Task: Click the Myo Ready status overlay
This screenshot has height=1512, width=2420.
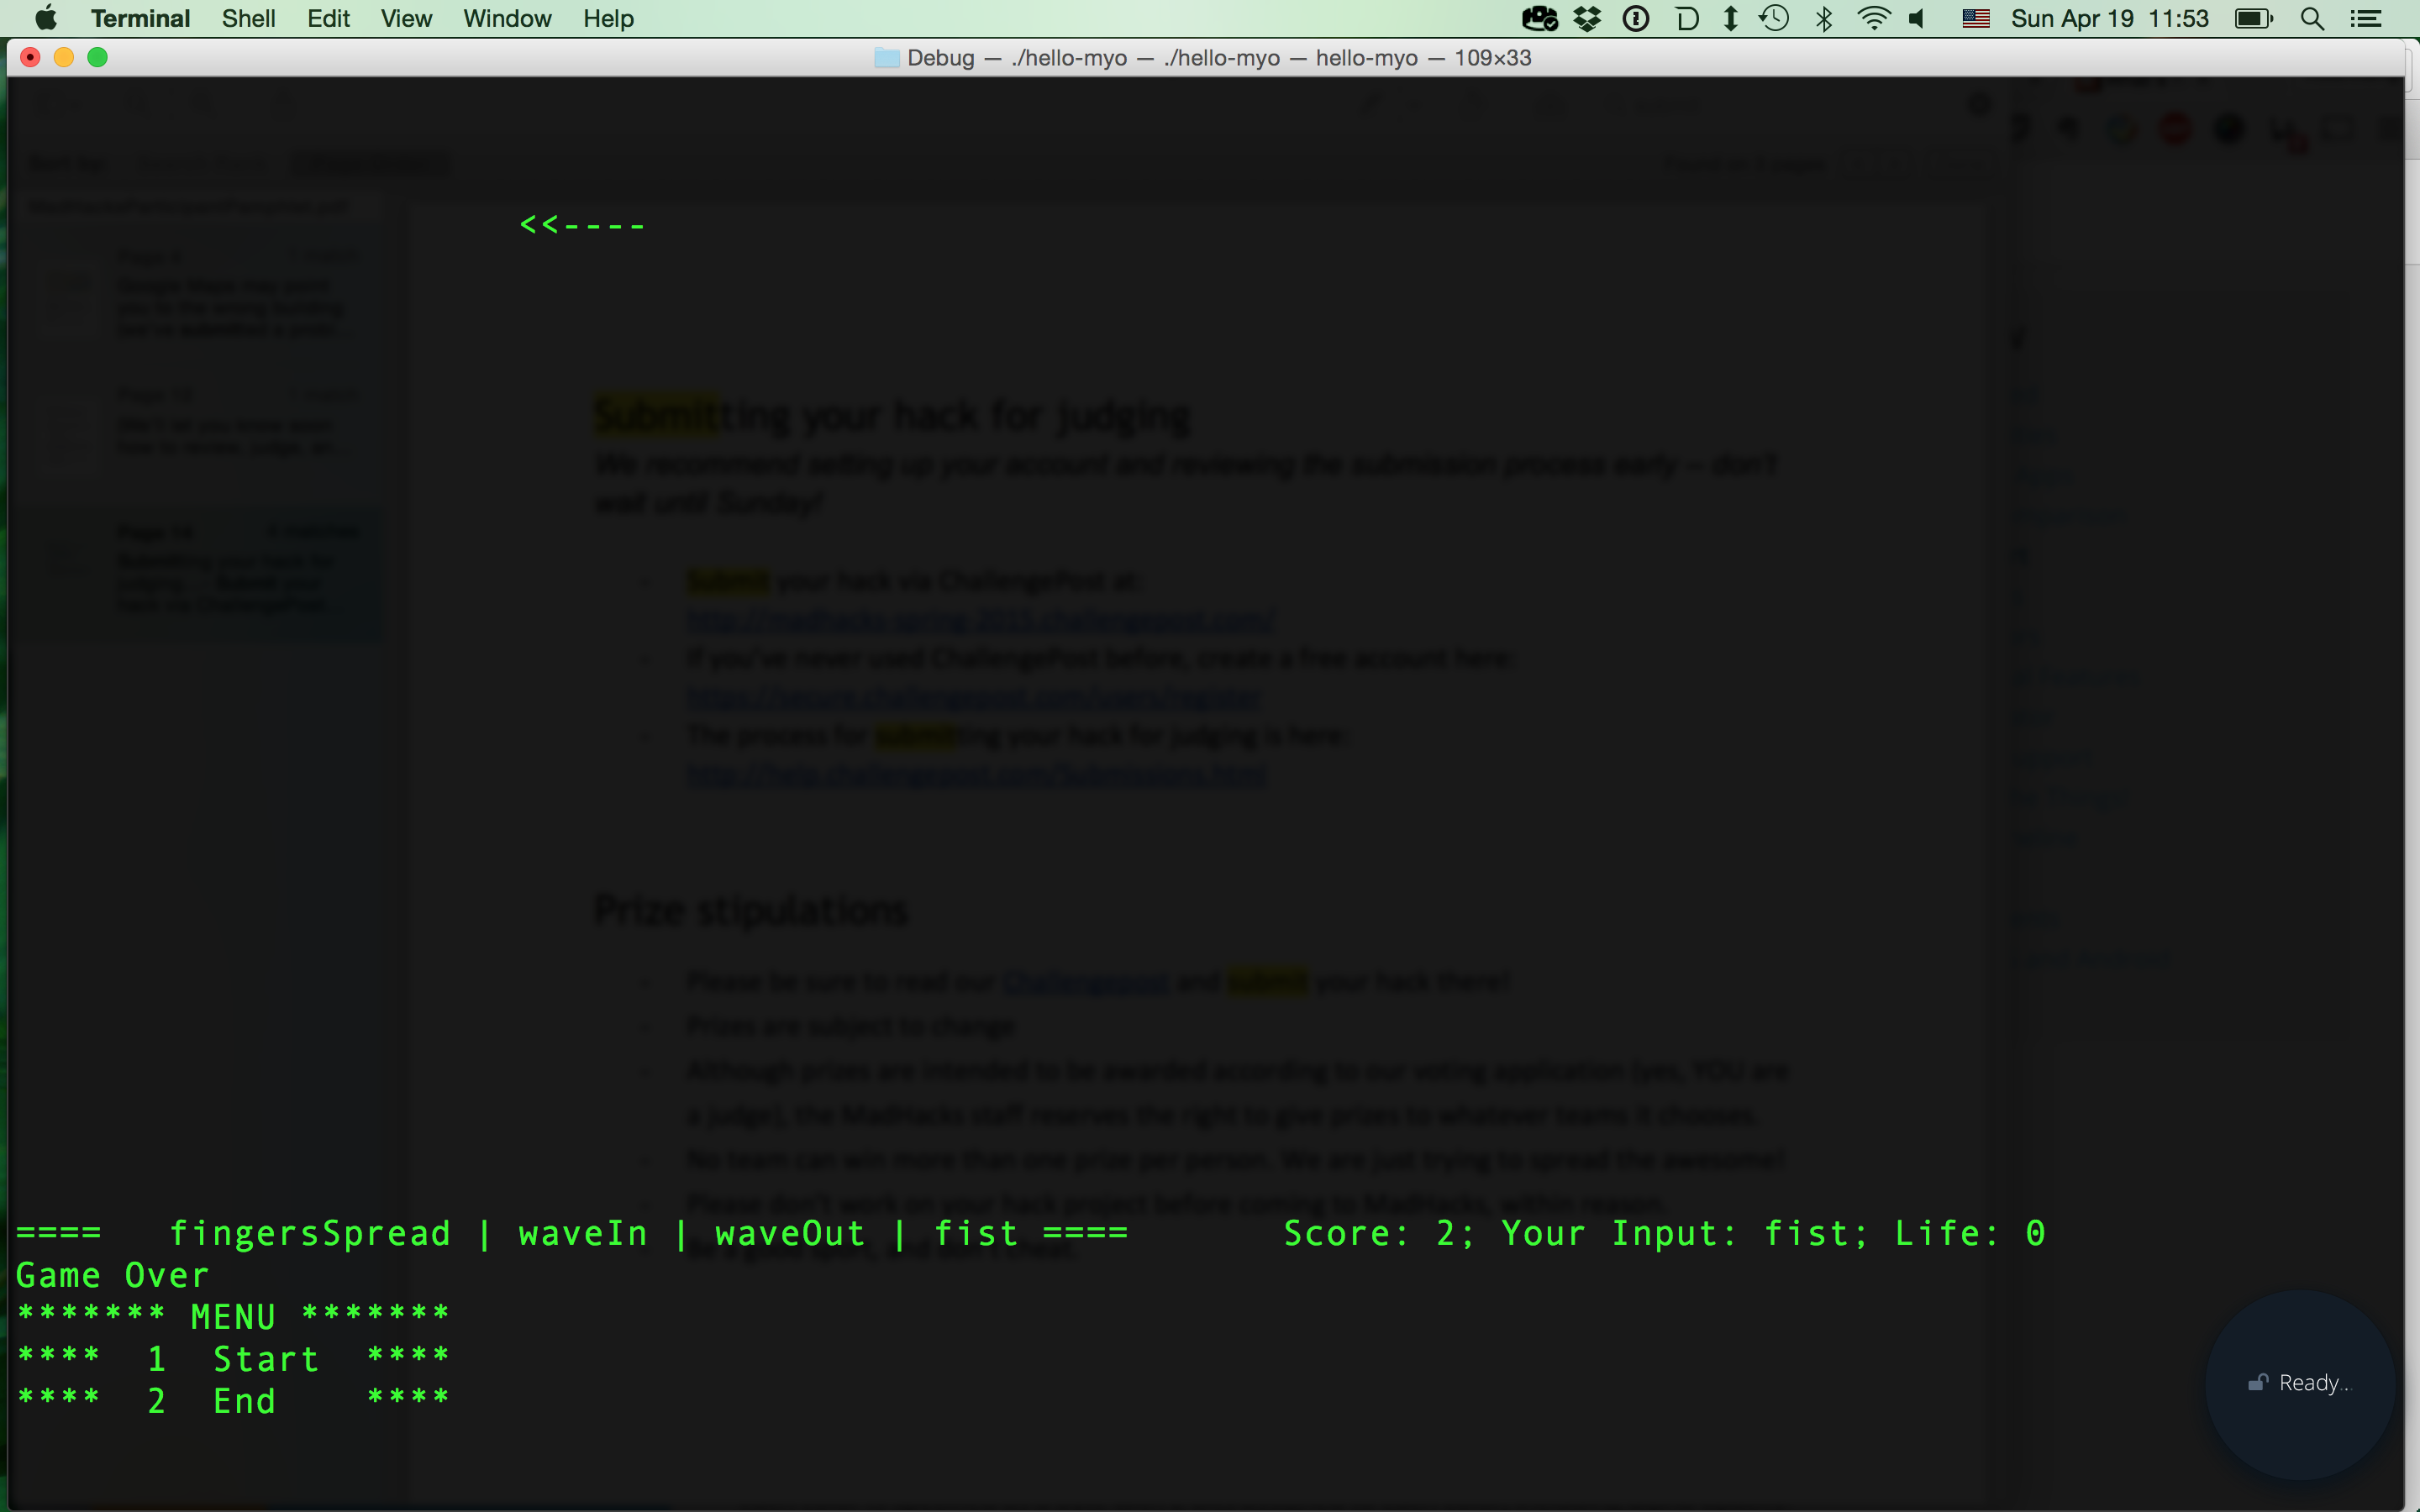Action: [x=2300, y=1383]
